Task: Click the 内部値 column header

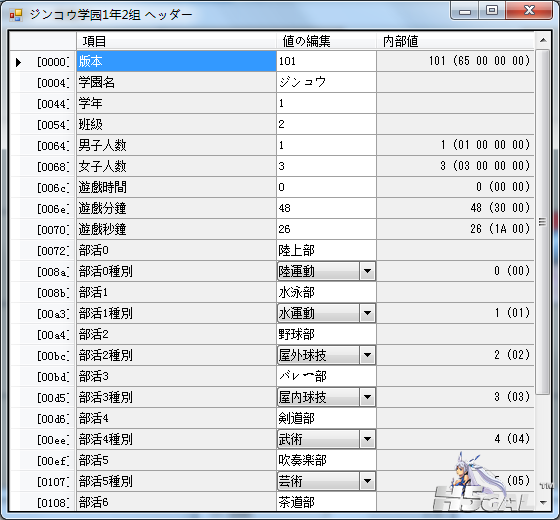Action: coord(455,41)
